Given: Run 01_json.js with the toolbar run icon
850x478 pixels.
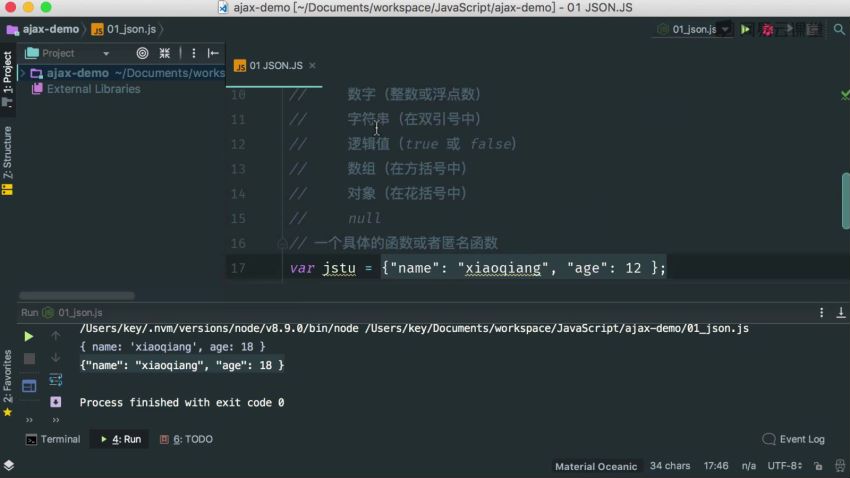Looking at the screenshot, I should tap(745, 30).
